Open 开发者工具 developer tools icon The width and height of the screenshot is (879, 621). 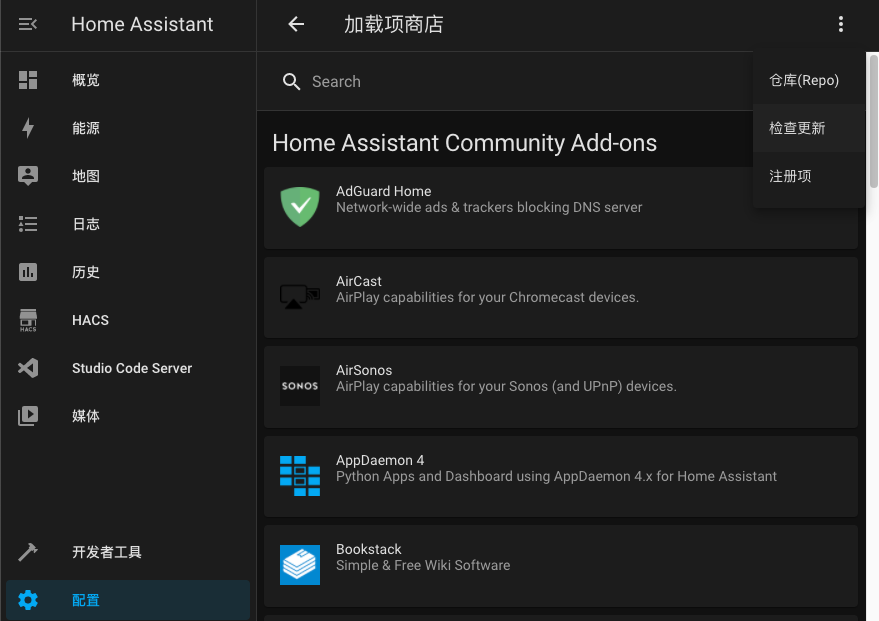[x=26, y=551]
